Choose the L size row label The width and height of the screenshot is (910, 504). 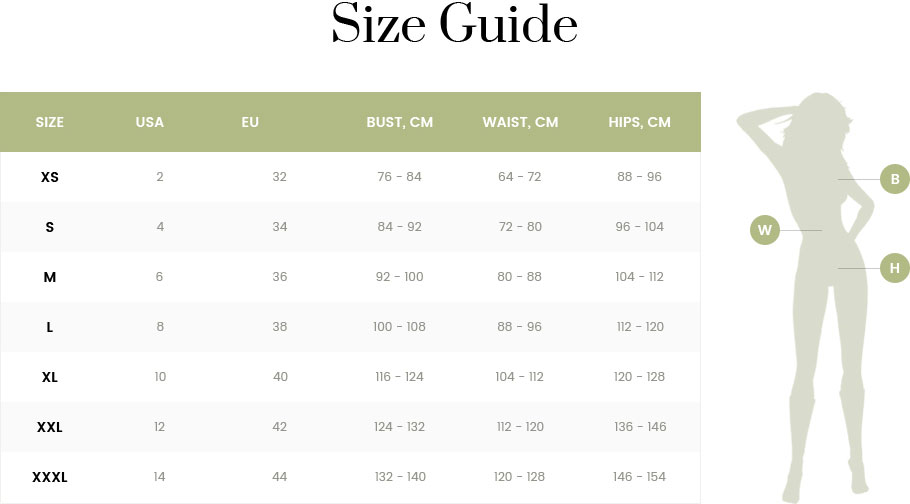coord(49,327)
